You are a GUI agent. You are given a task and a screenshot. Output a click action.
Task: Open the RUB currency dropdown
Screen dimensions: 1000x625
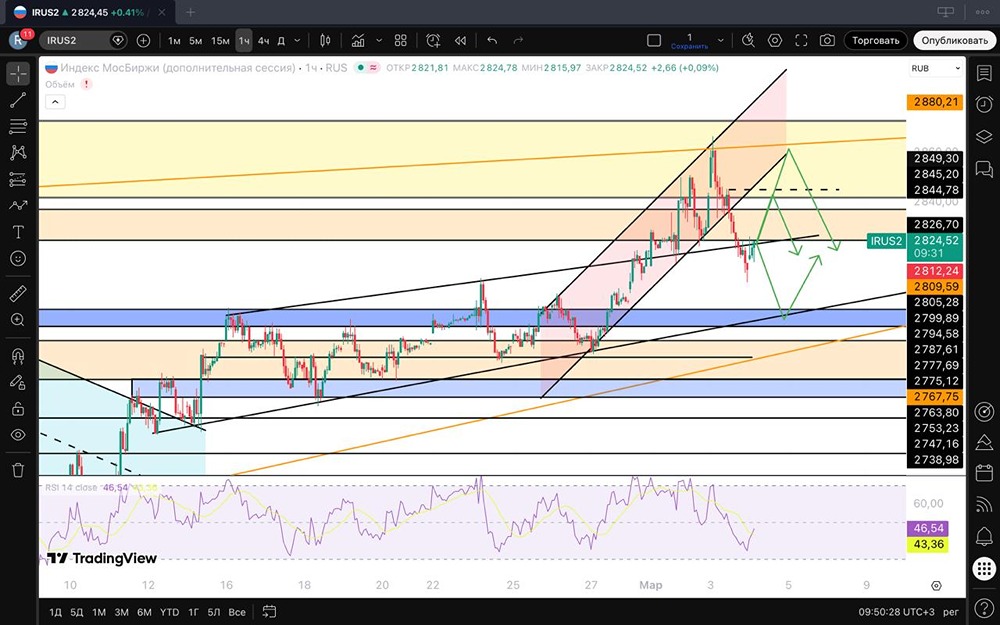pos(936,69)
